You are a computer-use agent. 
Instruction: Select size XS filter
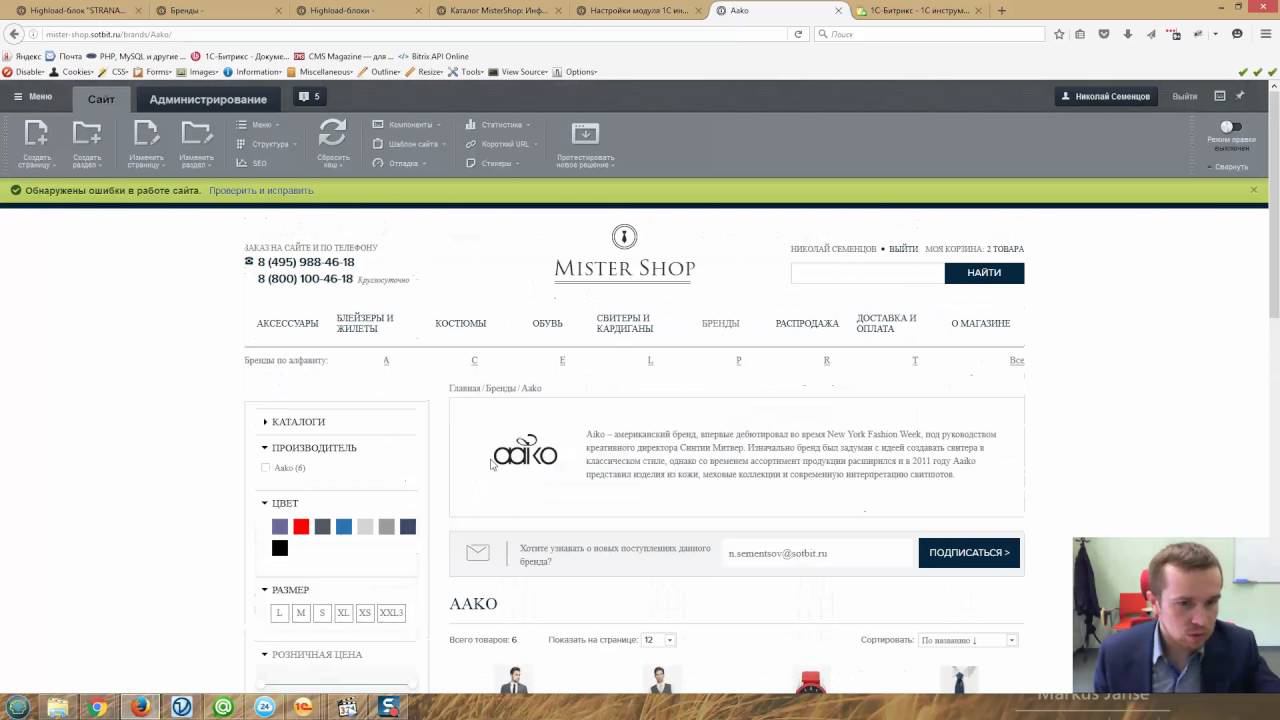(365, 613)
